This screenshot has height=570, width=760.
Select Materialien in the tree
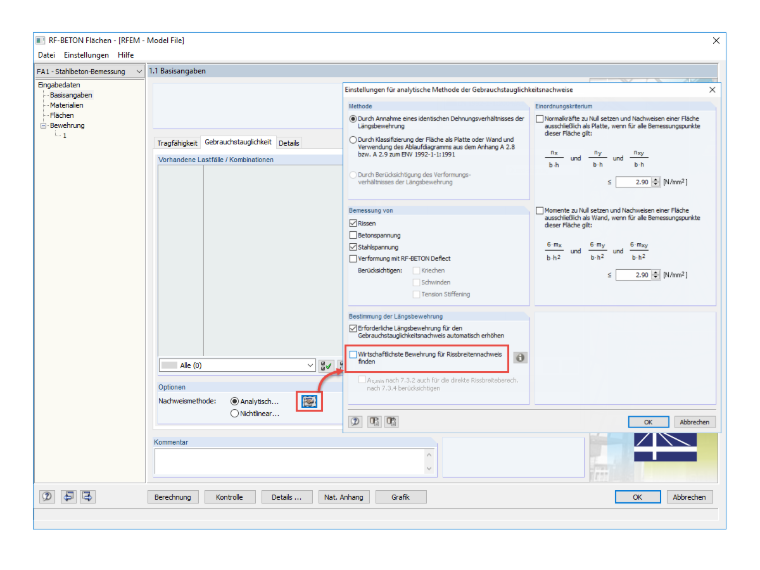pos(66,105)
